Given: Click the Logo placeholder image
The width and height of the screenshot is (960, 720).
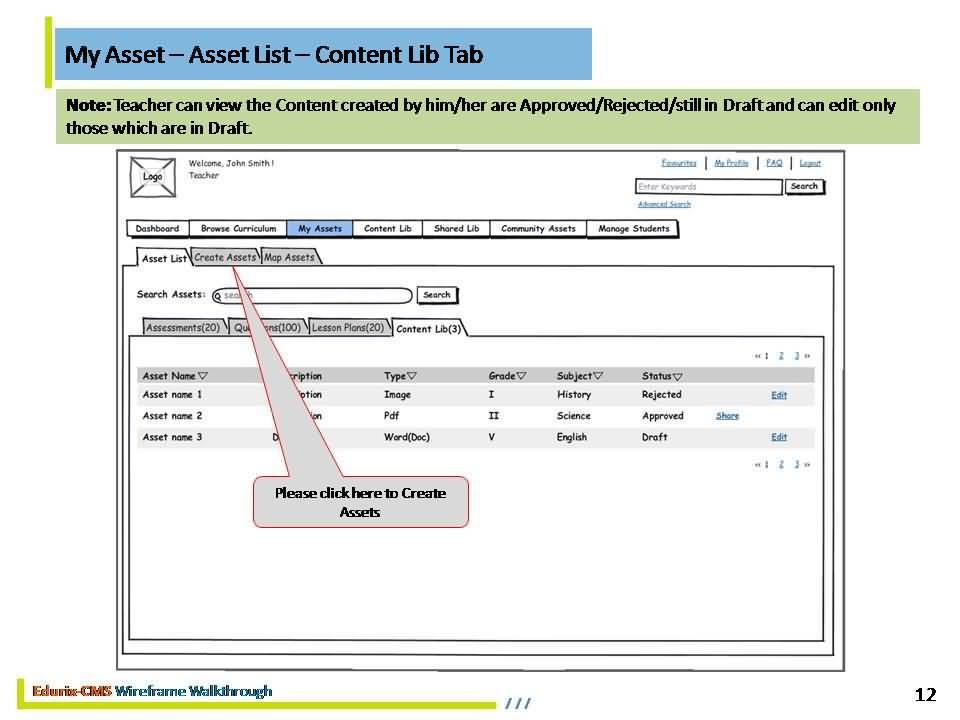Looking at the screenshot, I should 152,177.
